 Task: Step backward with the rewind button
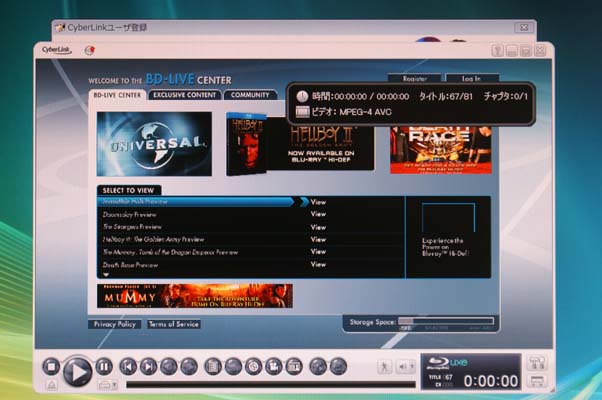pyautogui.click(x=169, y=367)
